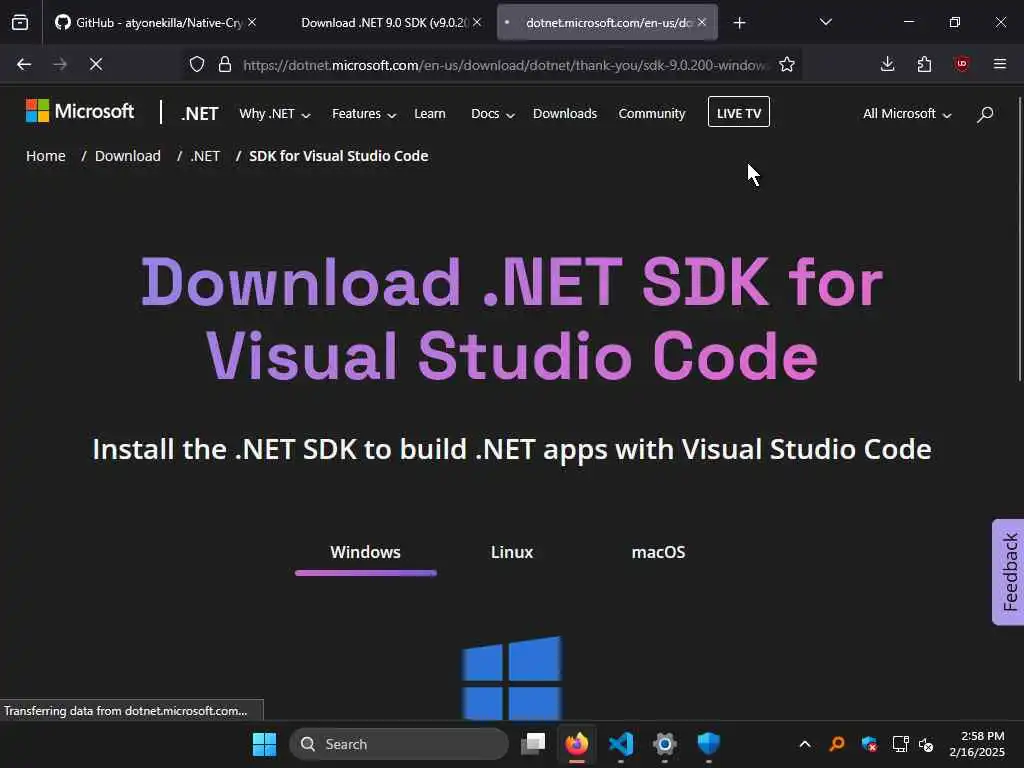1024x768 pixels.
Task: Open the Firefox tab overview icon
Action: coord(20,23)
